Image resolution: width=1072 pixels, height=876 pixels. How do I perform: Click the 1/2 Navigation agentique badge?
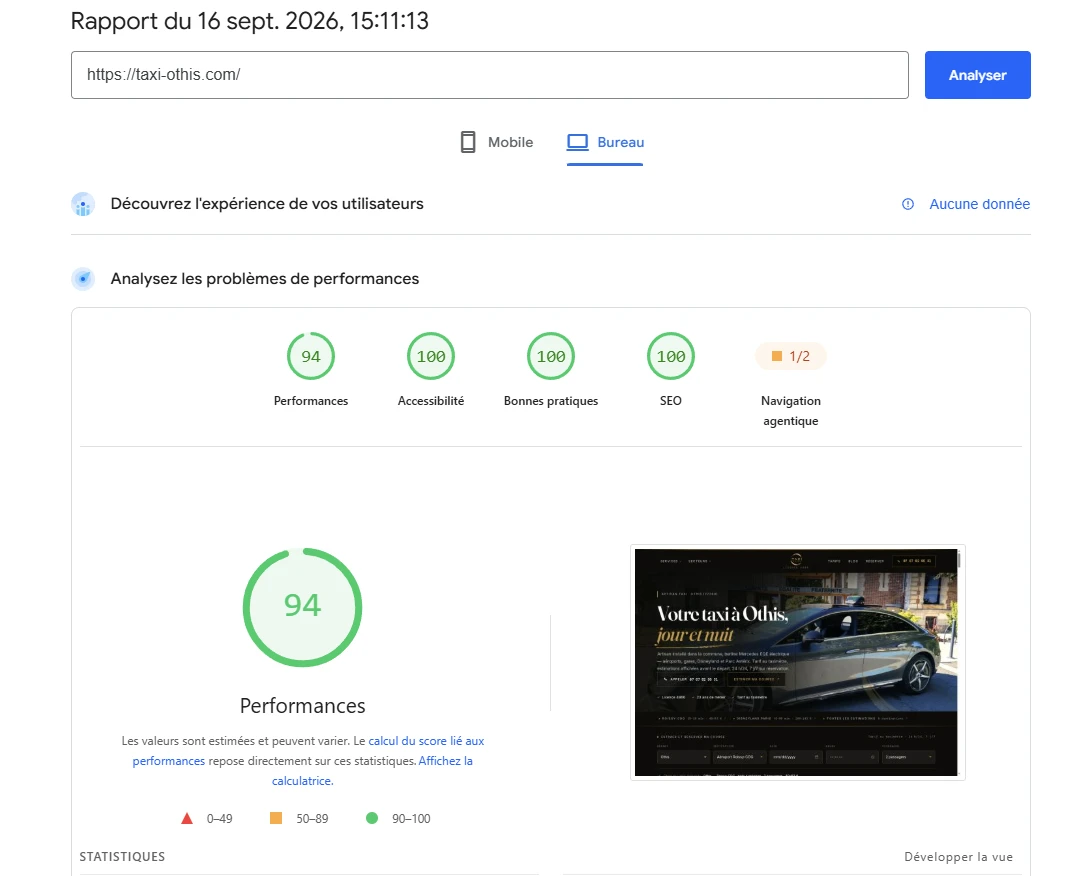pyautogui.click(x=791, y=356)
